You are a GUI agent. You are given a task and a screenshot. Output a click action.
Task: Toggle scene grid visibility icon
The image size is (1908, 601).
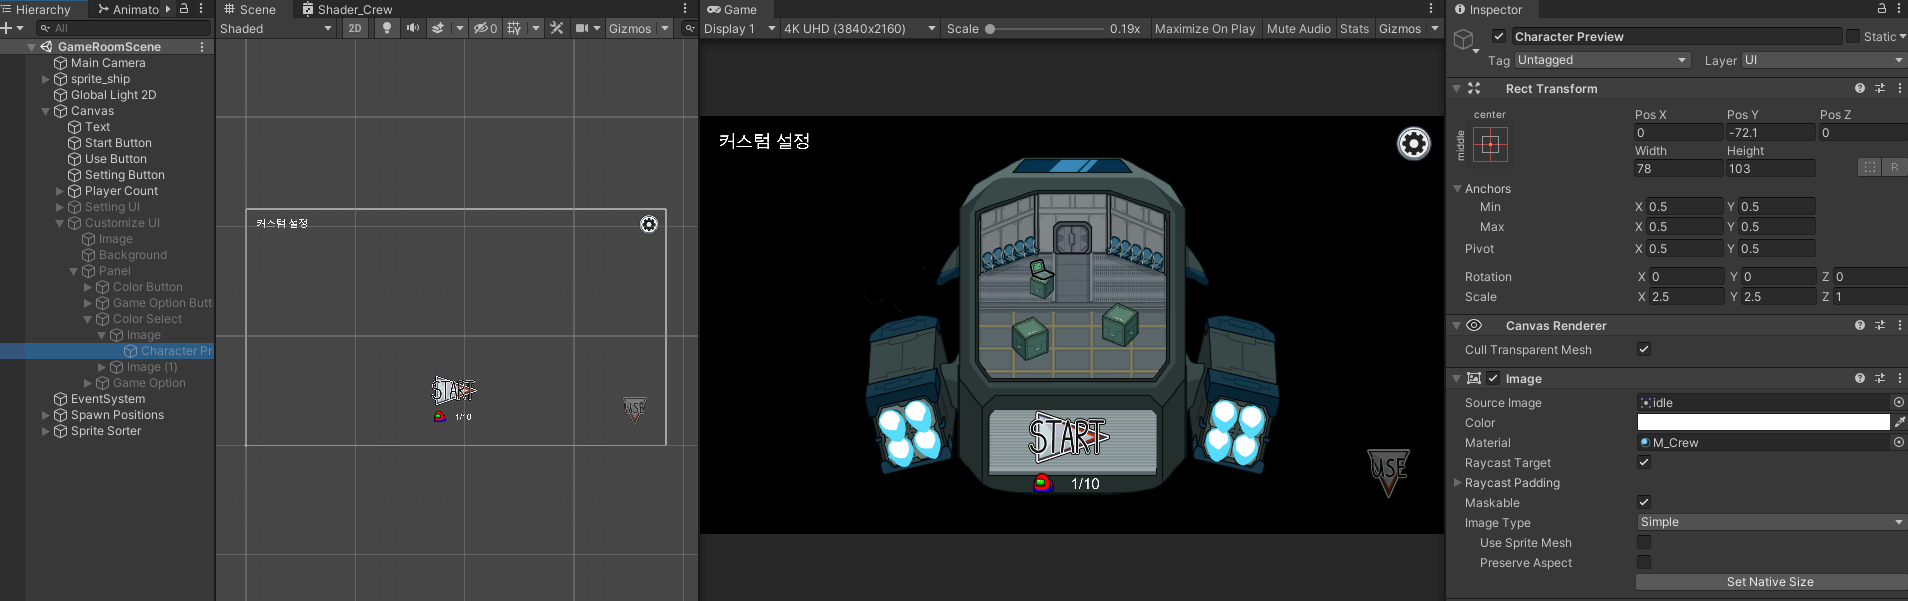tap(514, 28)
